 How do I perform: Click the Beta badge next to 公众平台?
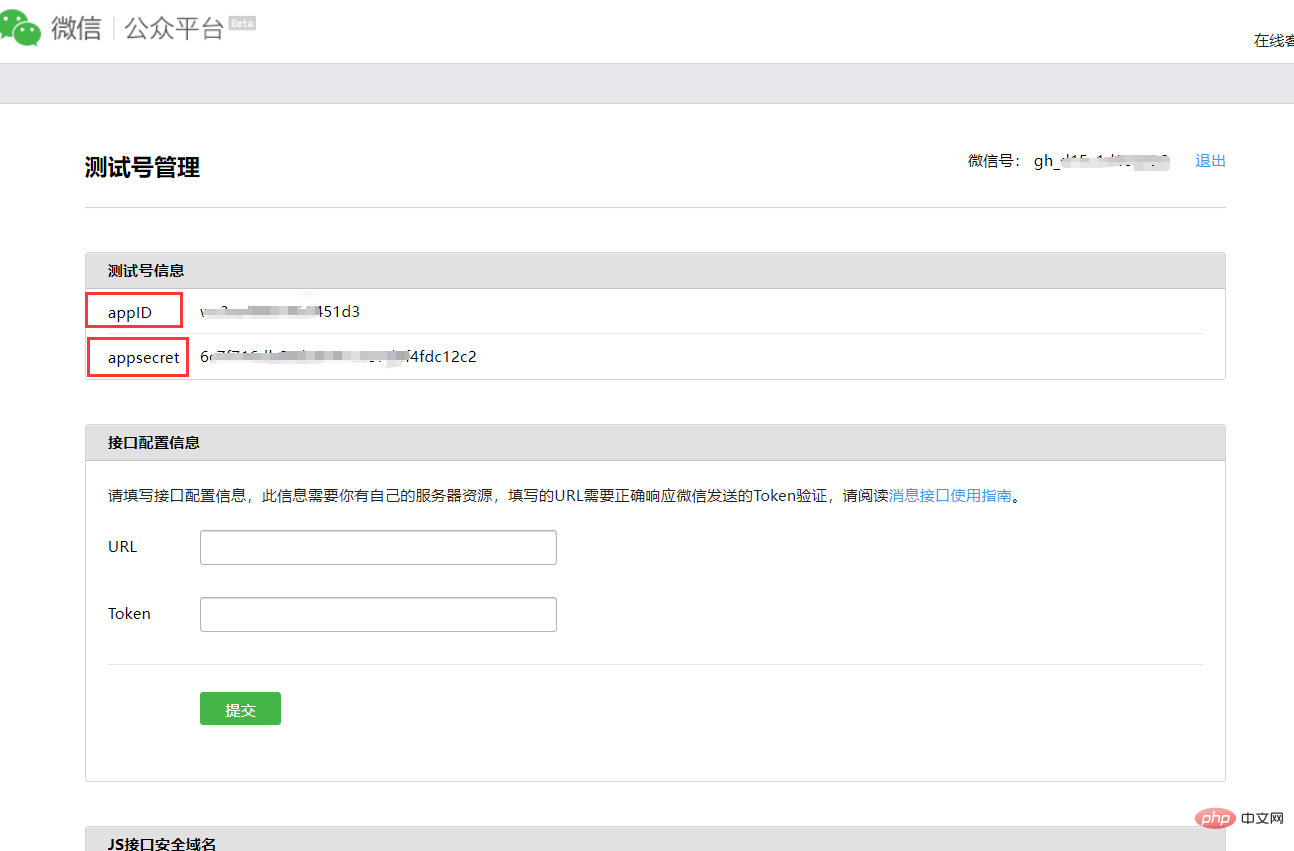pos(242,22)
